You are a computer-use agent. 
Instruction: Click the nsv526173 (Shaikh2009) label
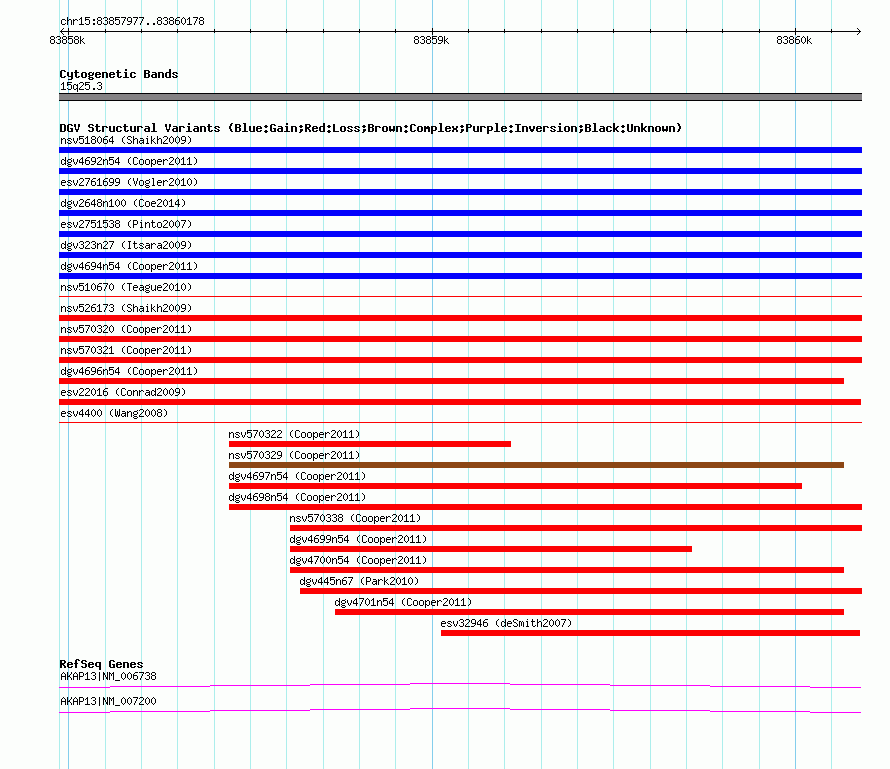coord(126,308)
